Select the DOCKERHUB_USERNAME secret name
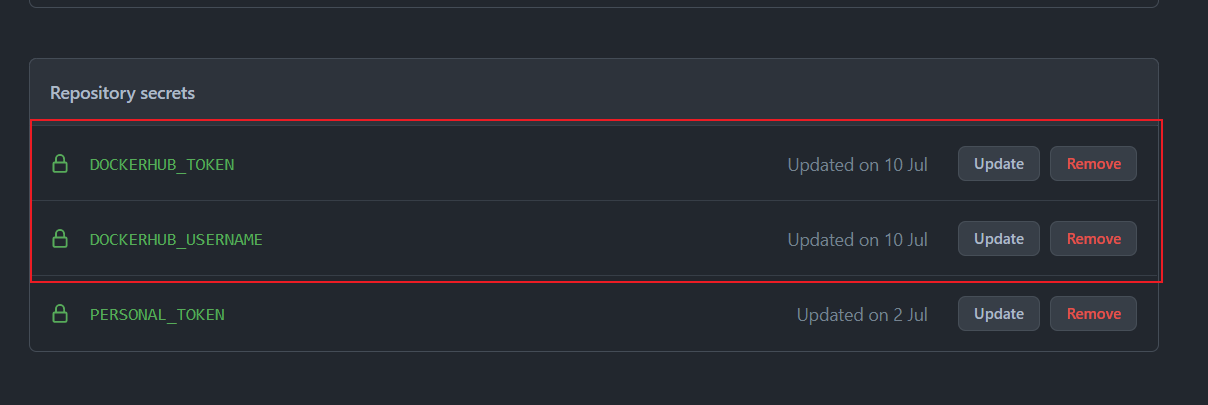 tap(176, 239)
